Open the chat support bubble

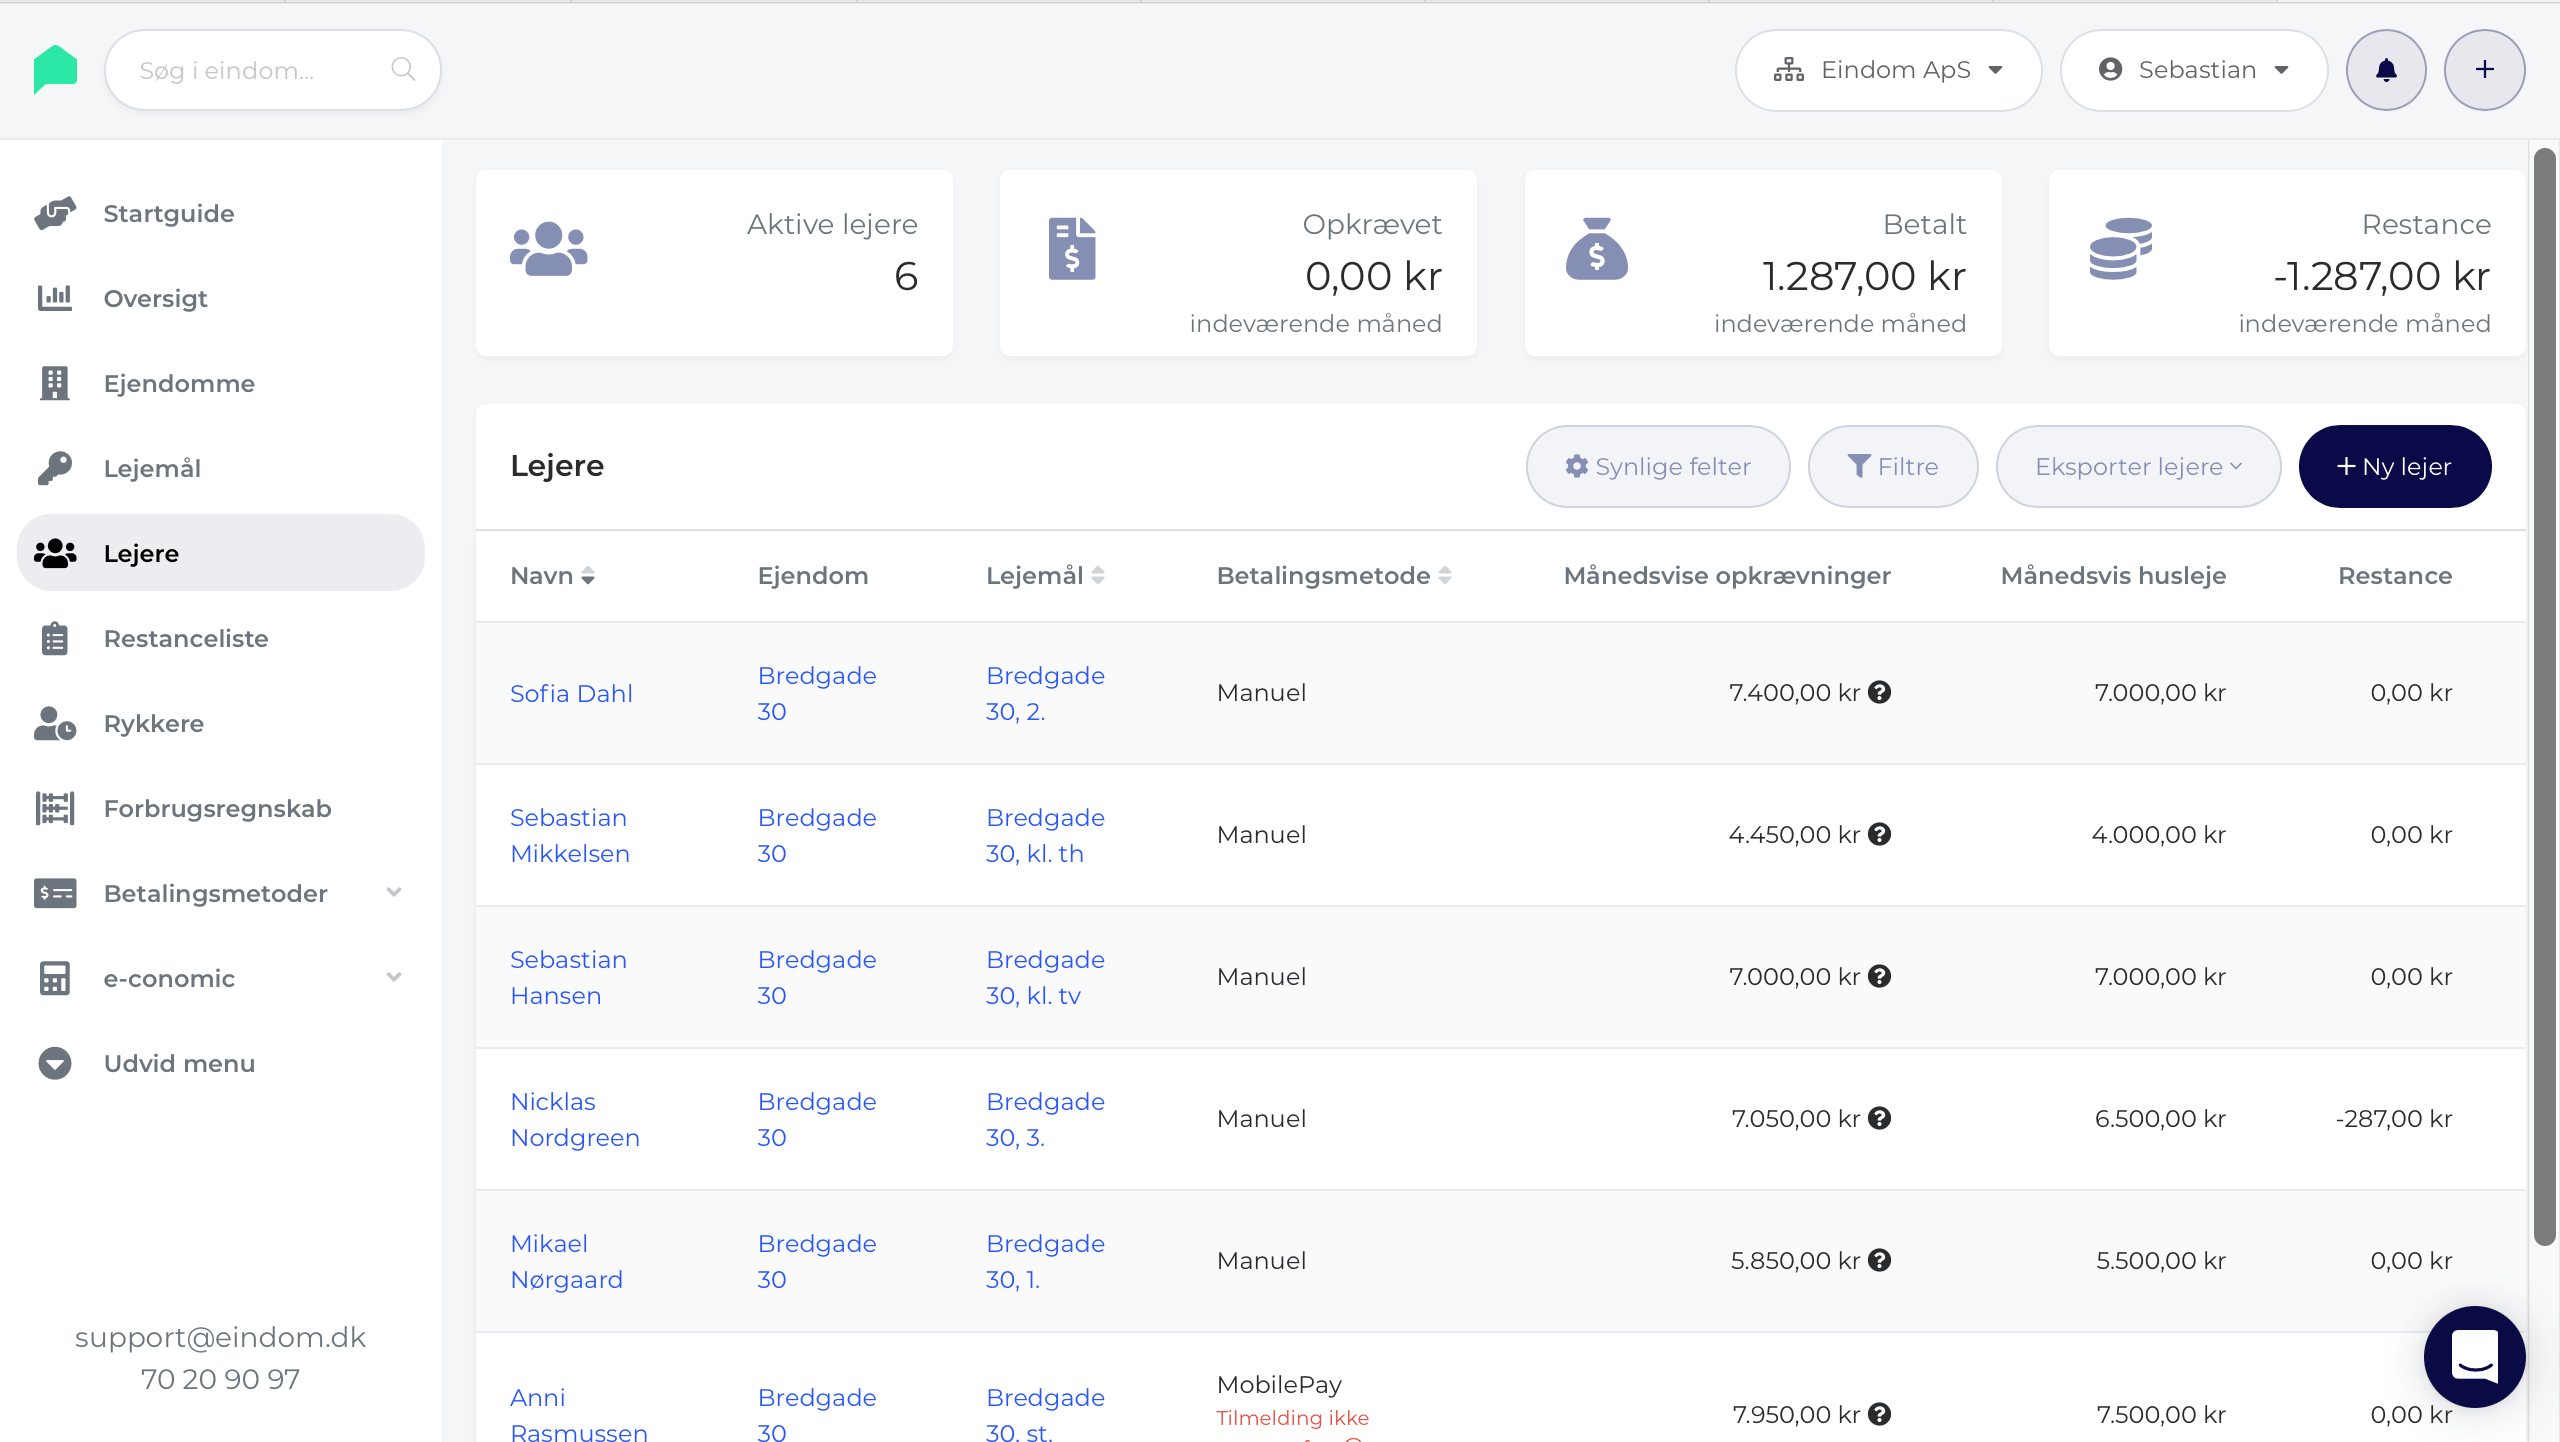coord(2474,1356)
